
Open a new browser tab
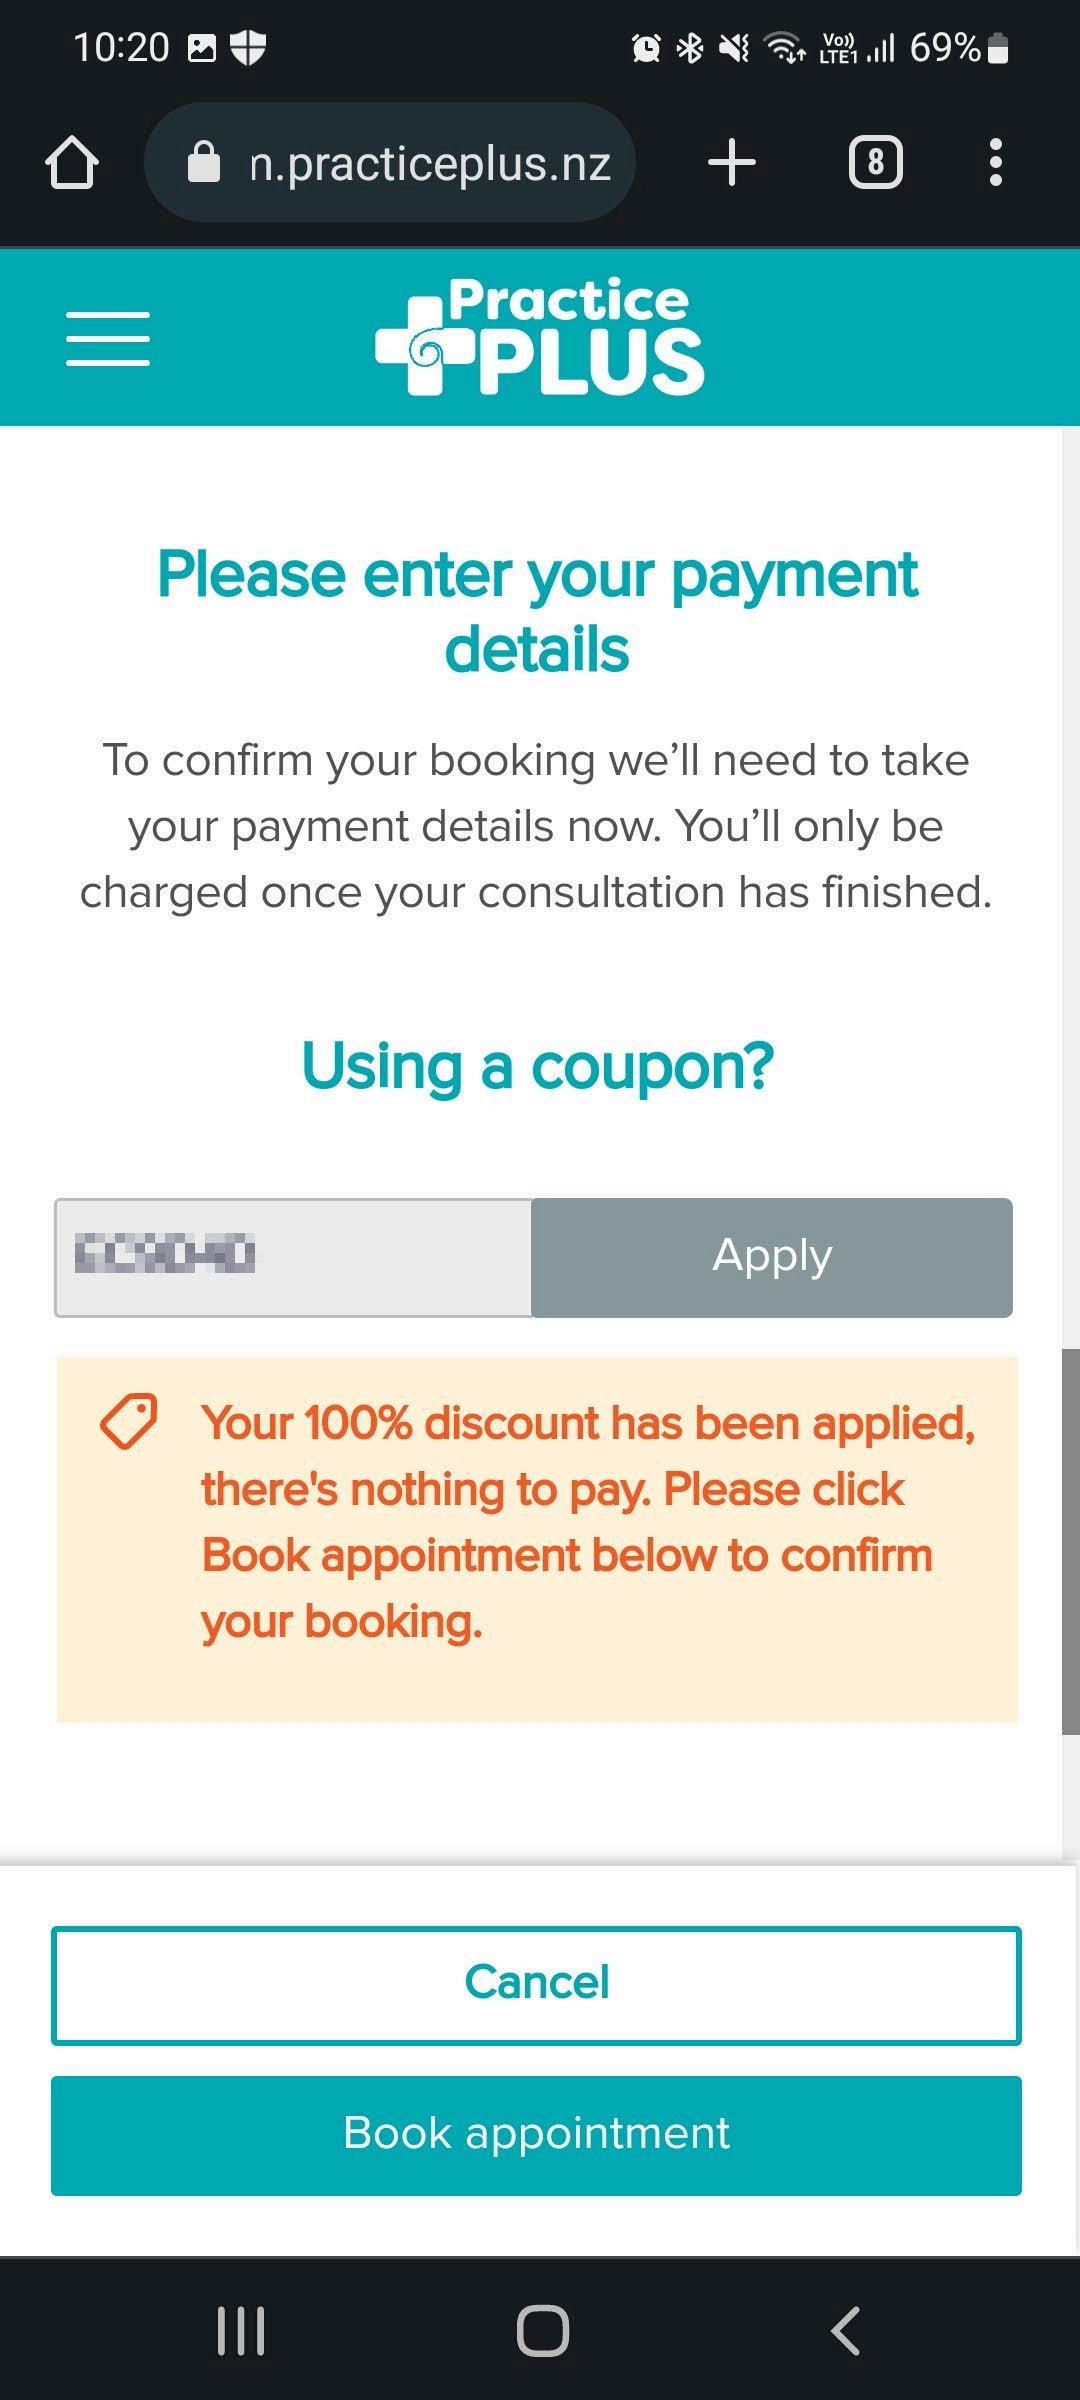[731, 162]
